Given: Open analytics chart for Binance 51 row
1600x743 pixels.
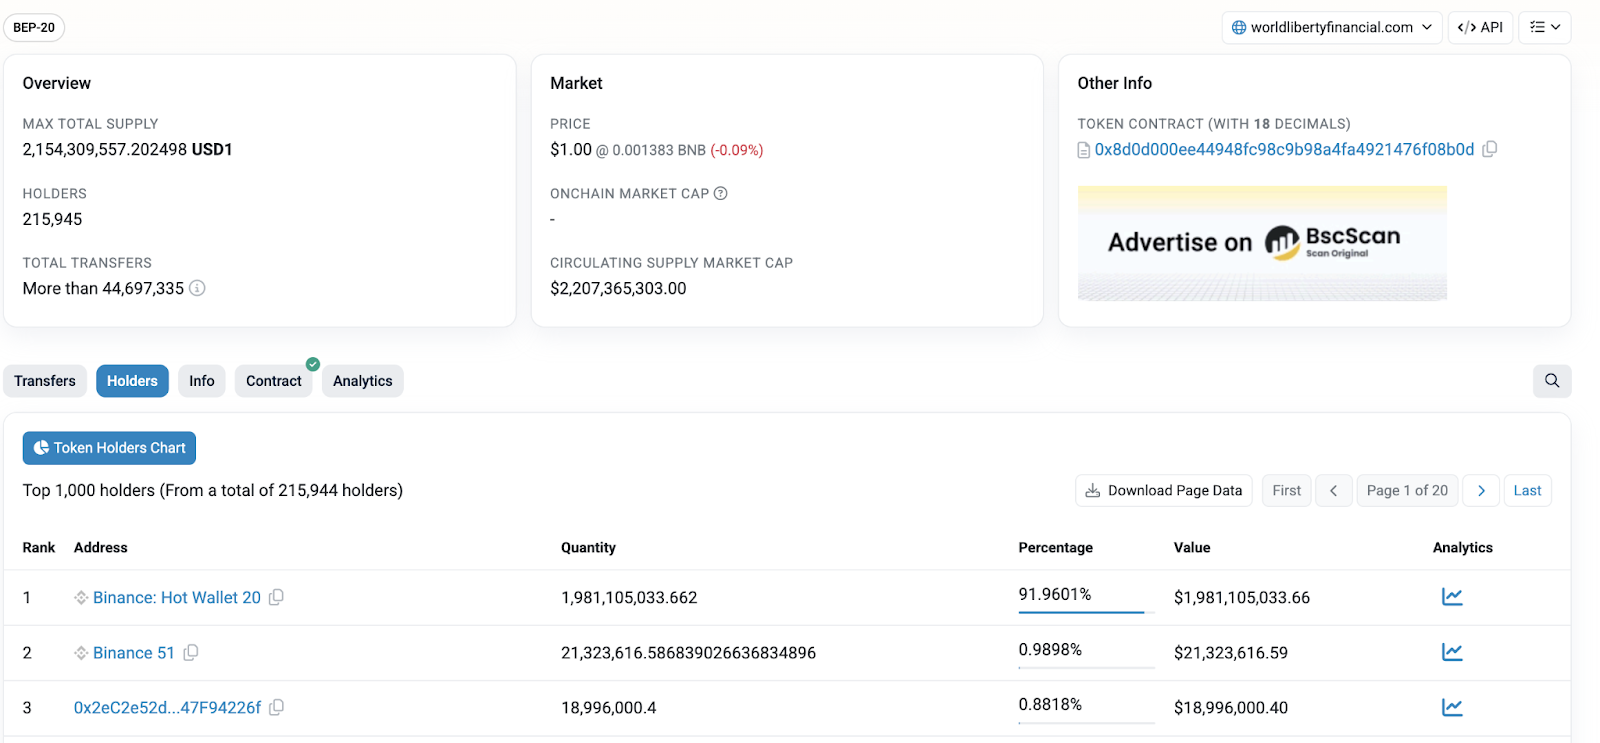Looking at the screenshot, I should click(x=1452, y=652).
